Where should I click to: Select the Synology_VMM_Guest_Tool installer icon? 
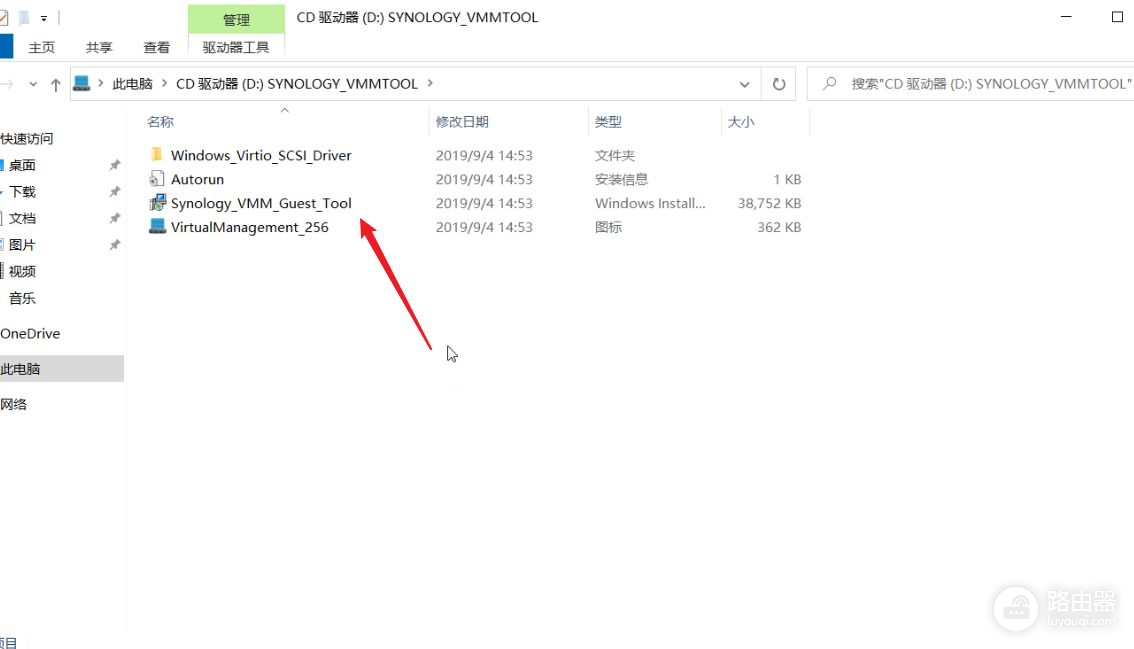pyautogui.click(x=156, y=203)
